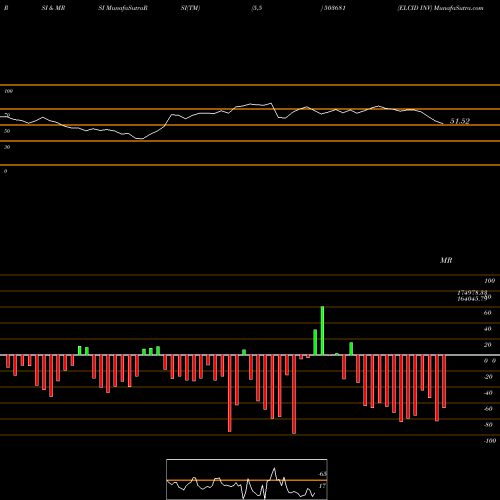Click the SI(TM) header text
This screenshot has width=500, height=500.
tap(190, 8)
